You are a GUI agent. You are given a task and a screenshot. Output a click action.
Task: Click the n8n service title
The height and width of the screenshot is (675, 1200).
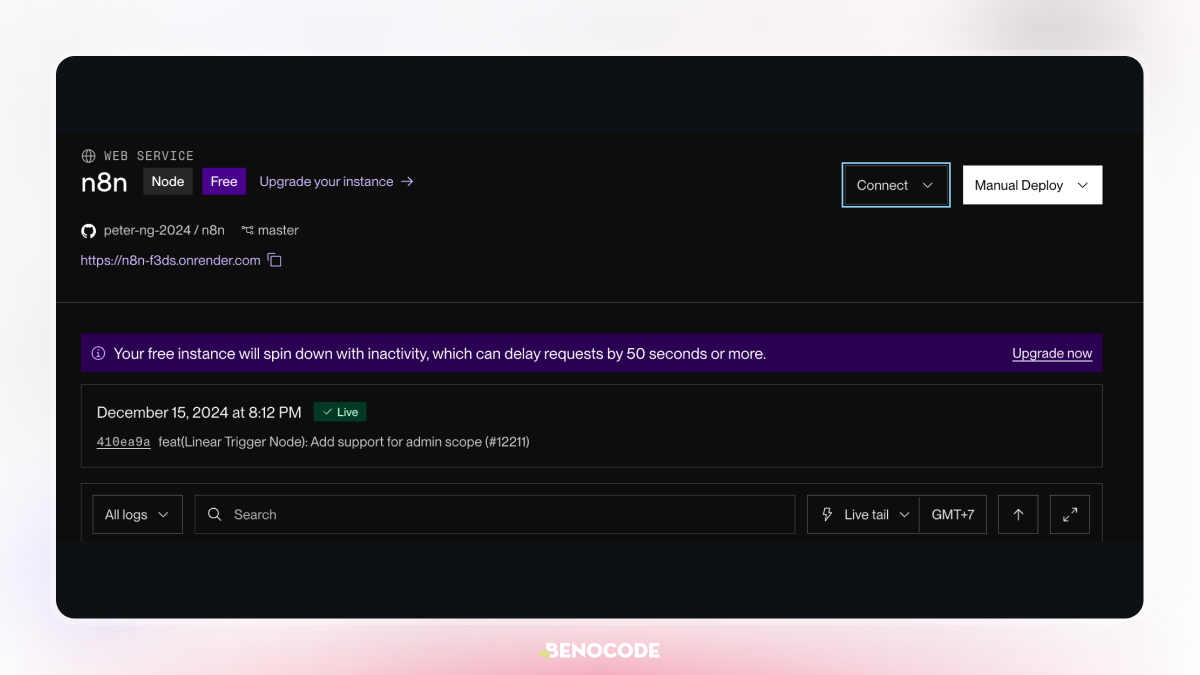(105, 182)
